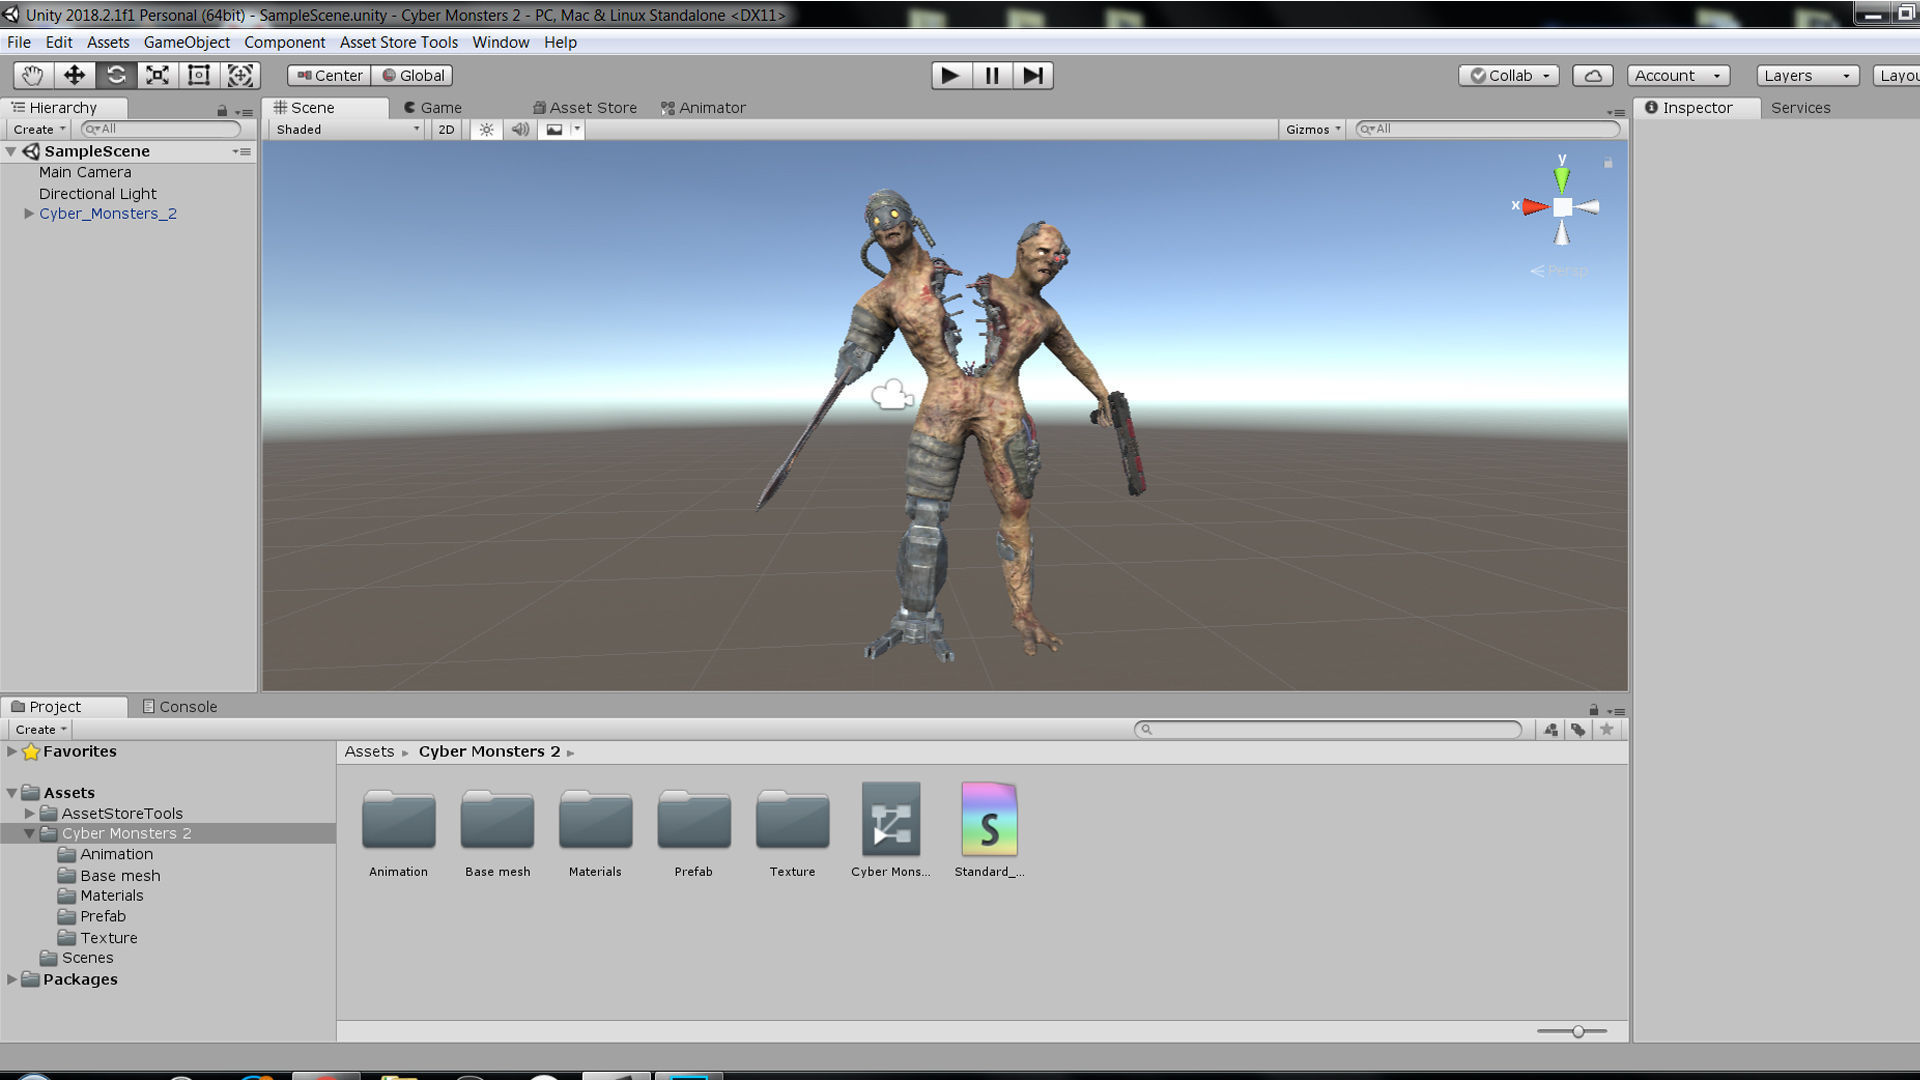Select the Rotate tool
1920x1080 pixels.
coord(116,75)
